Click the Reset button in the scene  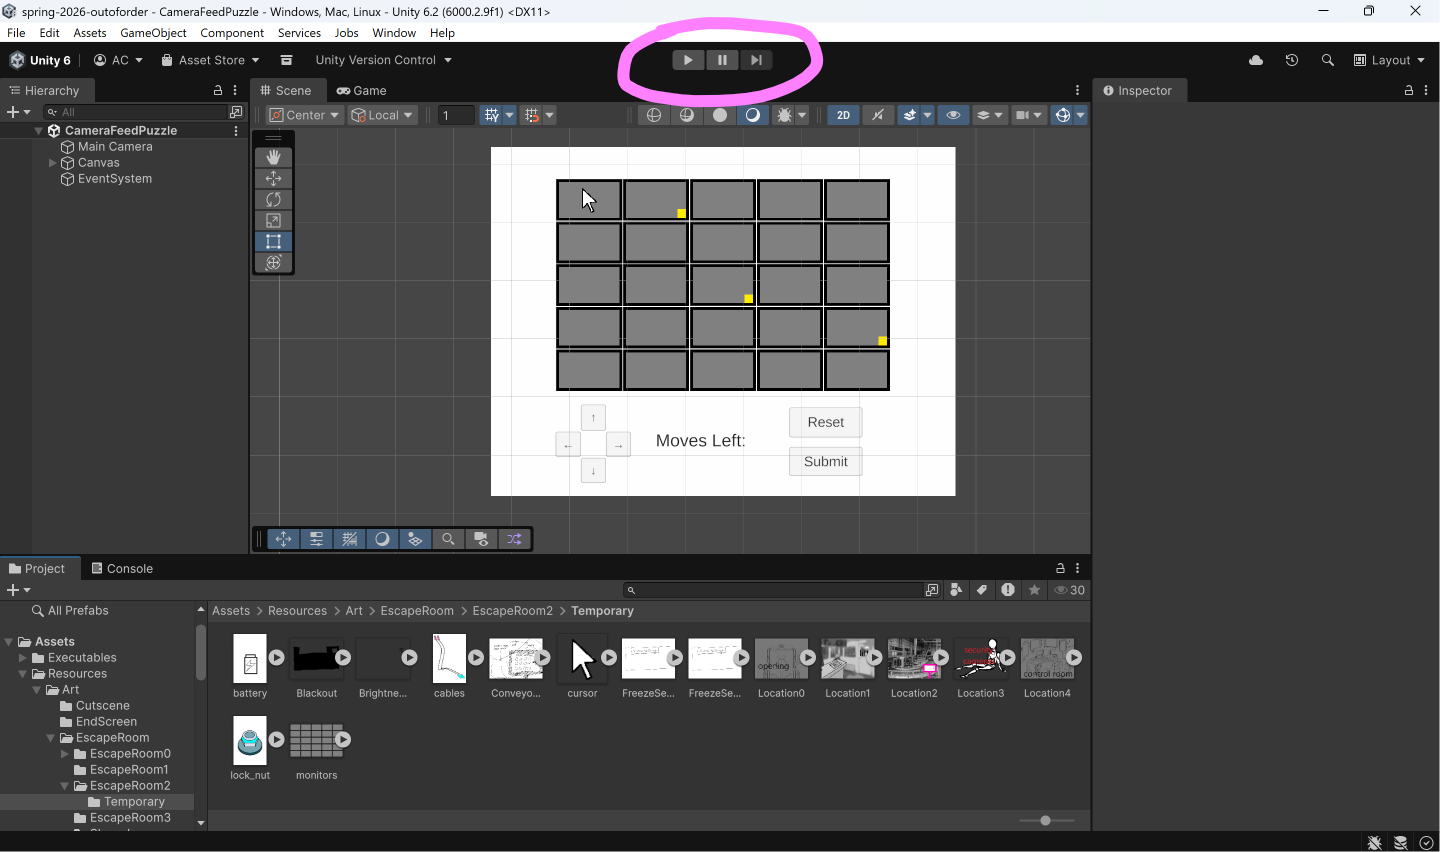(826, 422)
